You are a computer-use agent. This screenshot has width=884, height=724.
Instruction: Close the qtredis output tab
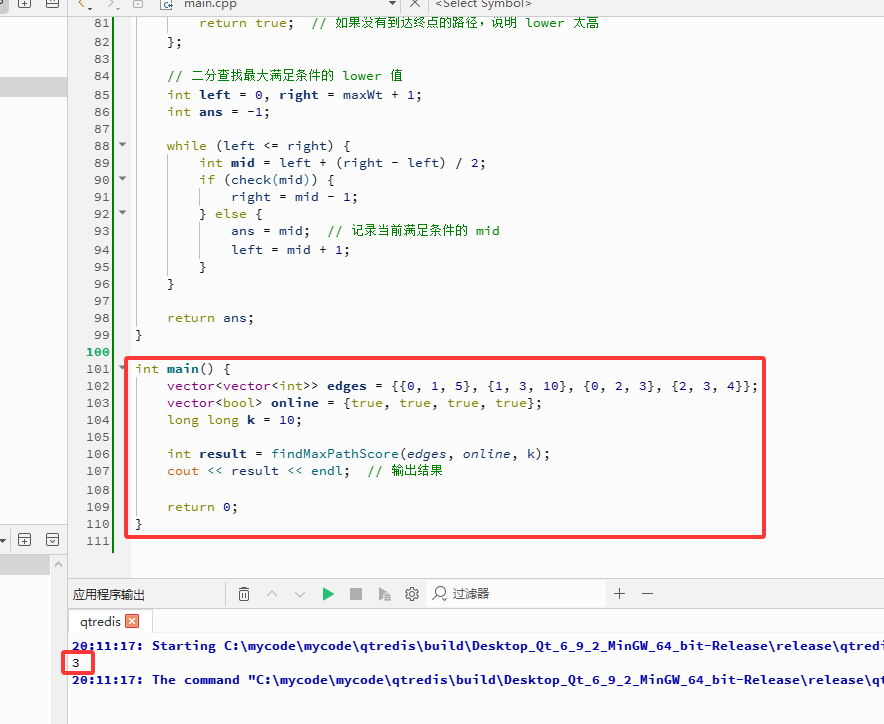tap(132, 621)
